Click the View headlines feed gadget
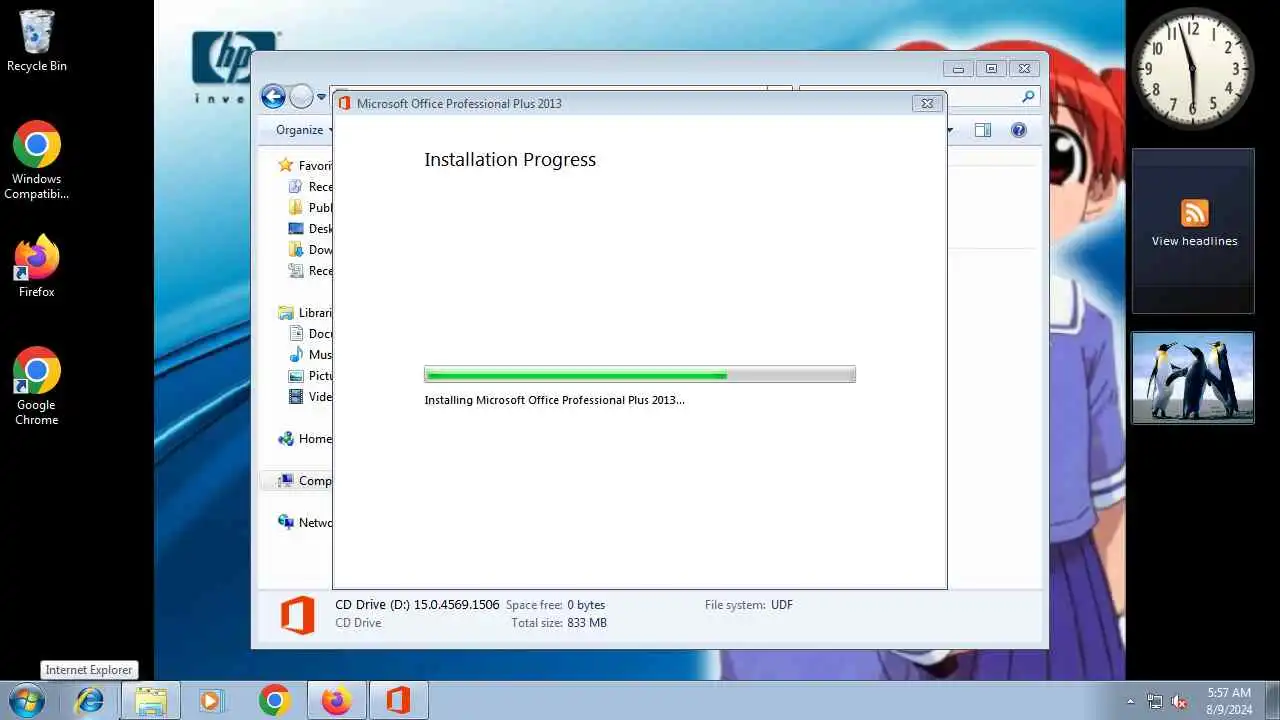Viewport: 1280px width, 720px height. pyautogui.click(x=1193, y=231)
